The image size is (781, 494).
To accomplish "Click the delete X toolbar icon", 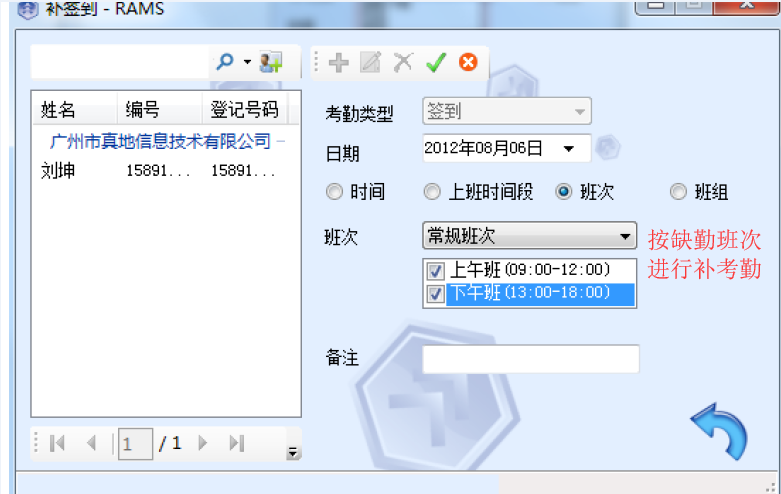I will 403,63.
